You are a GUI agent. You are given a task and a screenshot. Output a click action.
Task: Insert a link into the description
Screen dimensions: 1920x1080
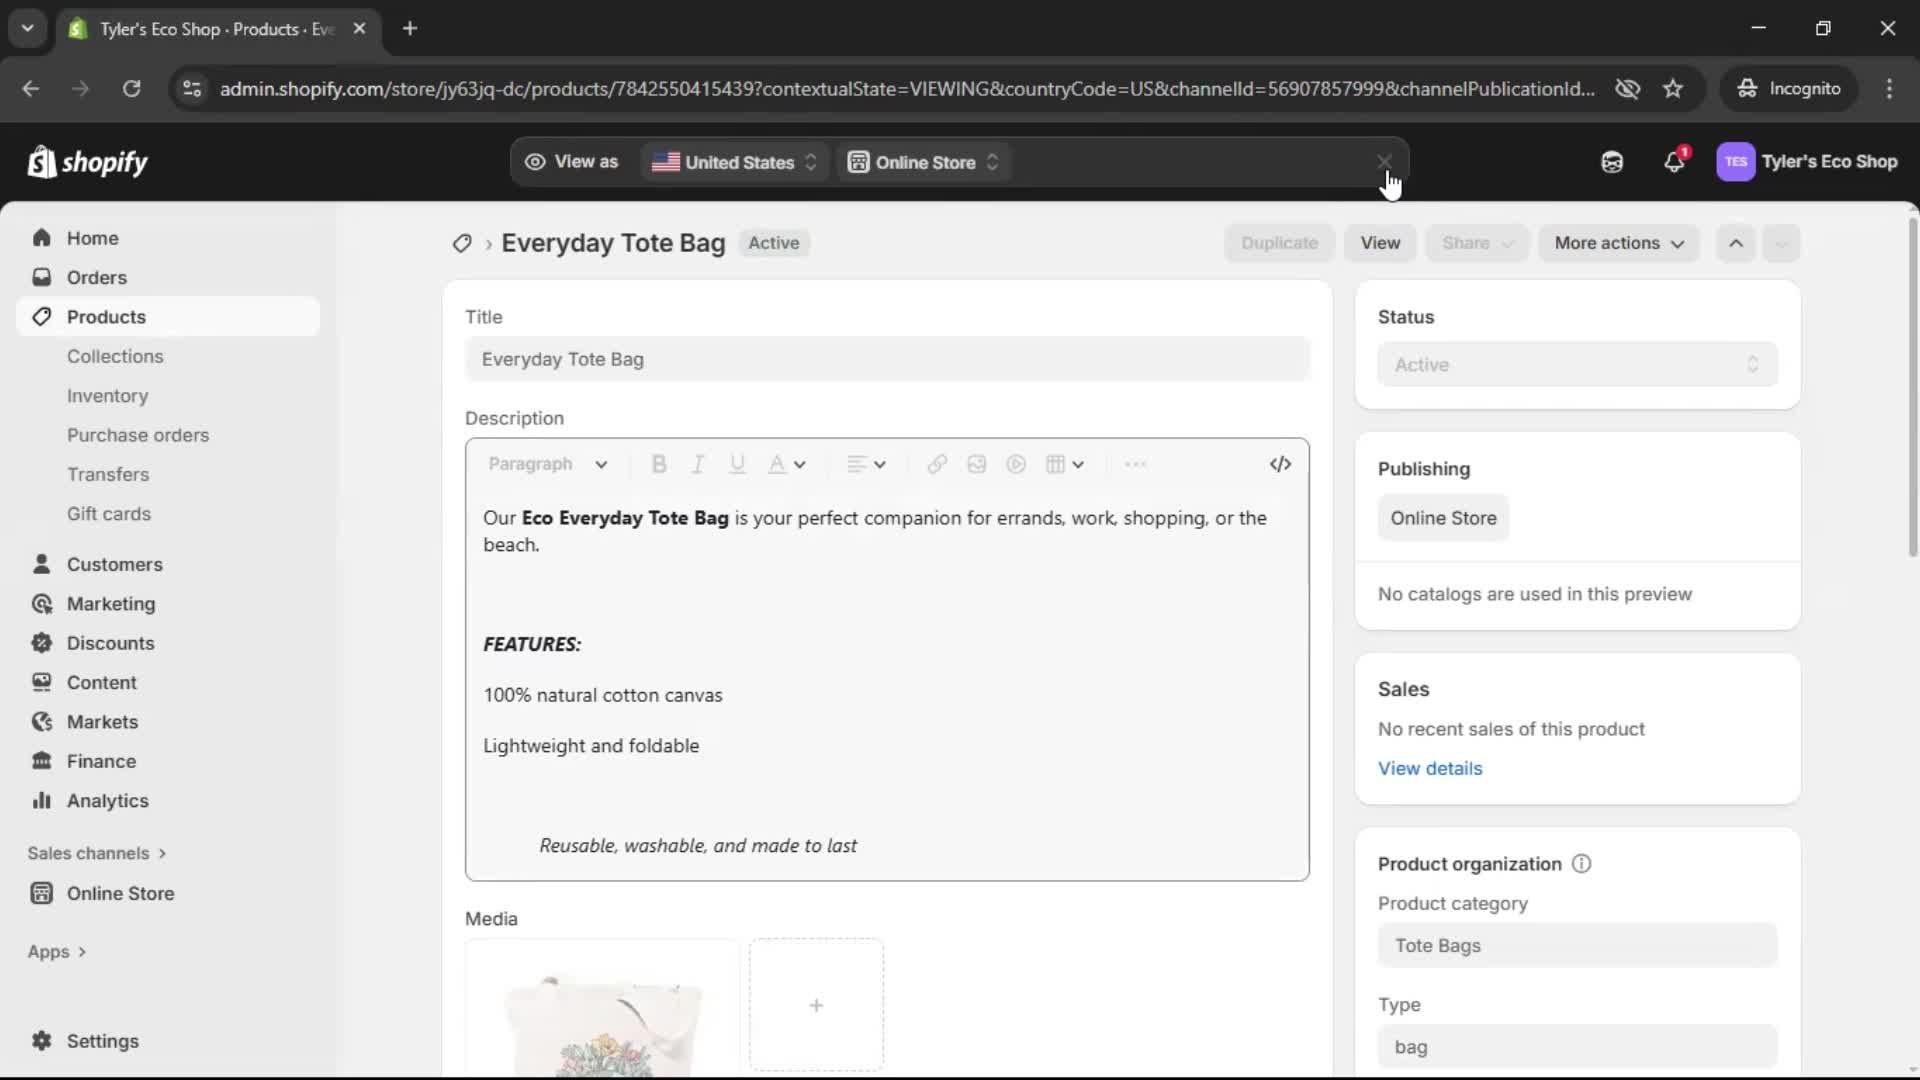click(x=936, y=464)
